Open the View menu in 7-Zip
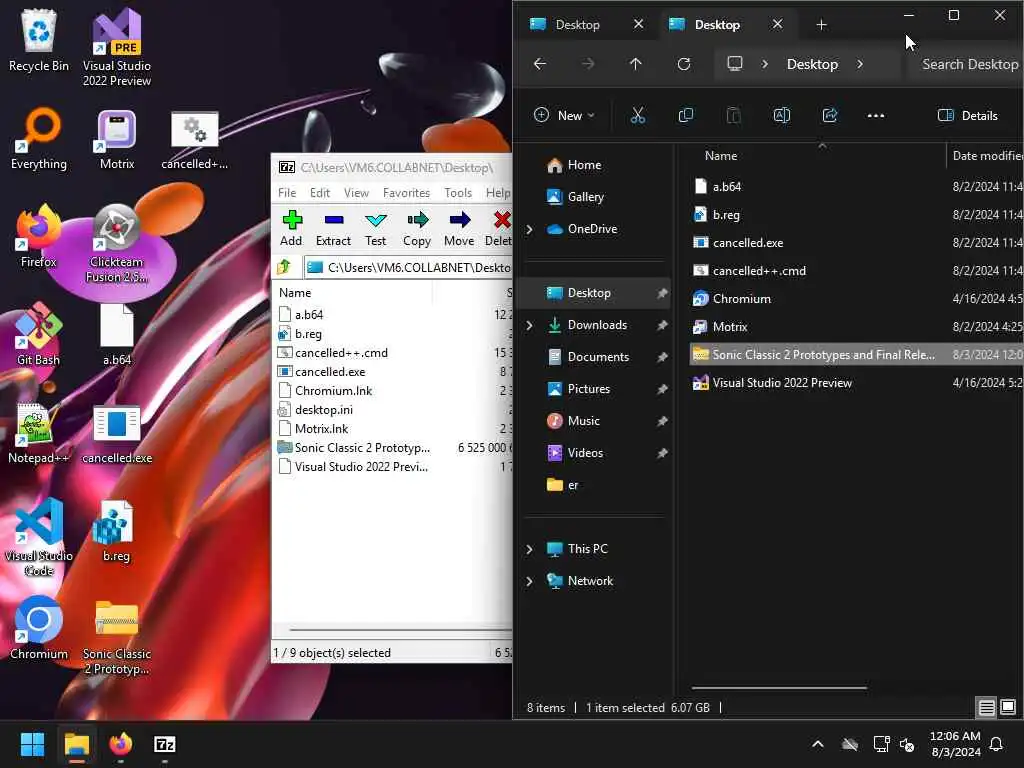This screenshot has height=768, width=1024. tap(357, 193)
